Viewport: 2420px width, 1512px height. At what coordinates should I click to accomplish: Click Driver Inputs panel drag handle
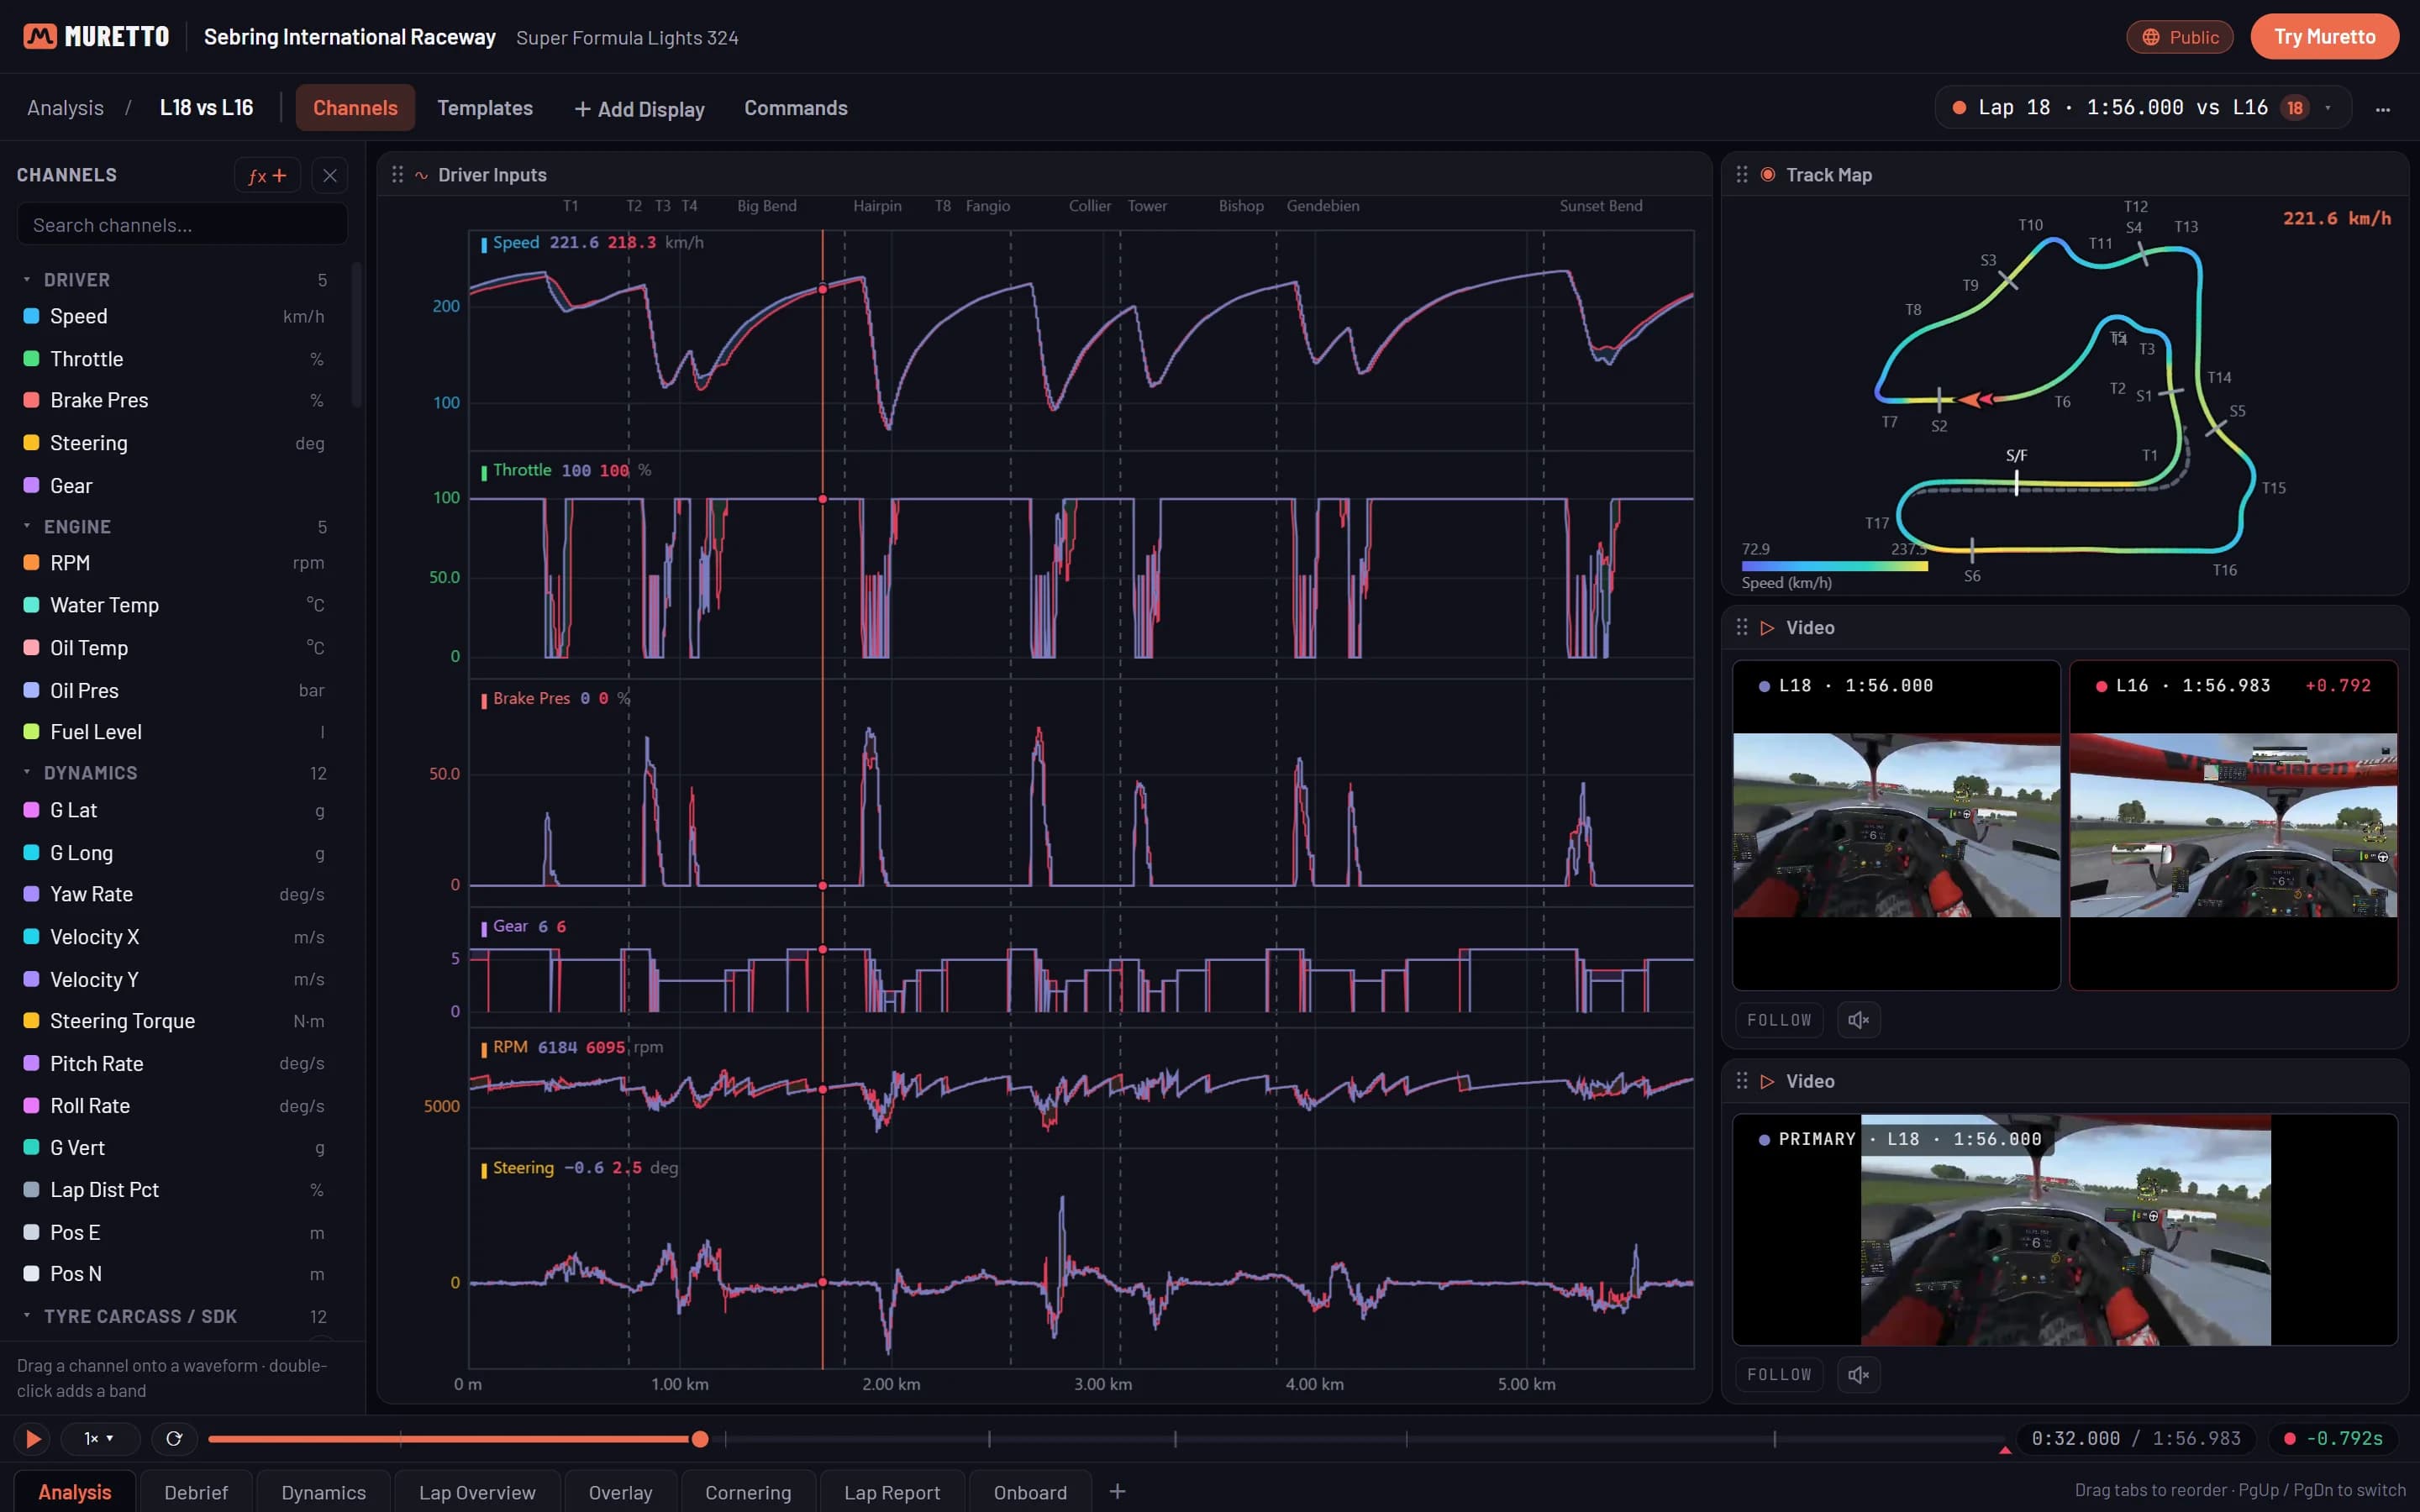[397, 175]
